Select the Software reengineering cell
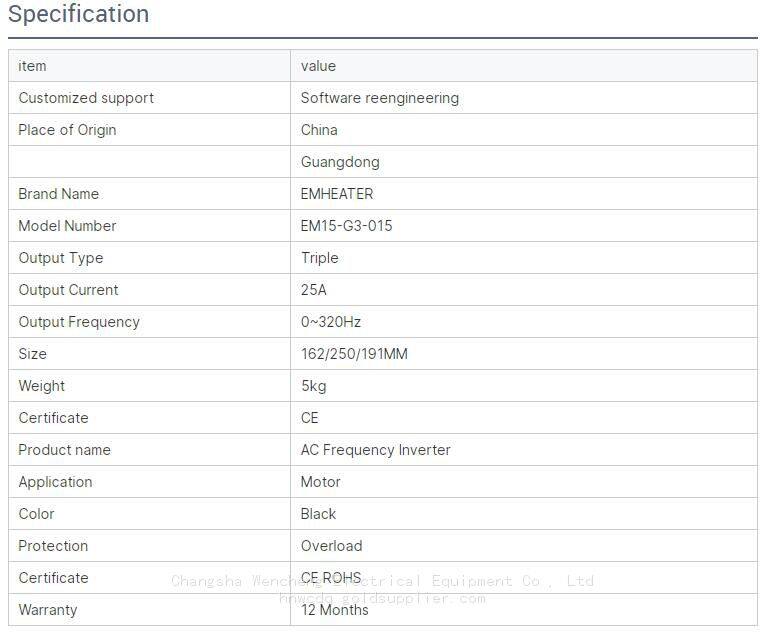This screenshot has height=632, width=760. tap(380, 98)
